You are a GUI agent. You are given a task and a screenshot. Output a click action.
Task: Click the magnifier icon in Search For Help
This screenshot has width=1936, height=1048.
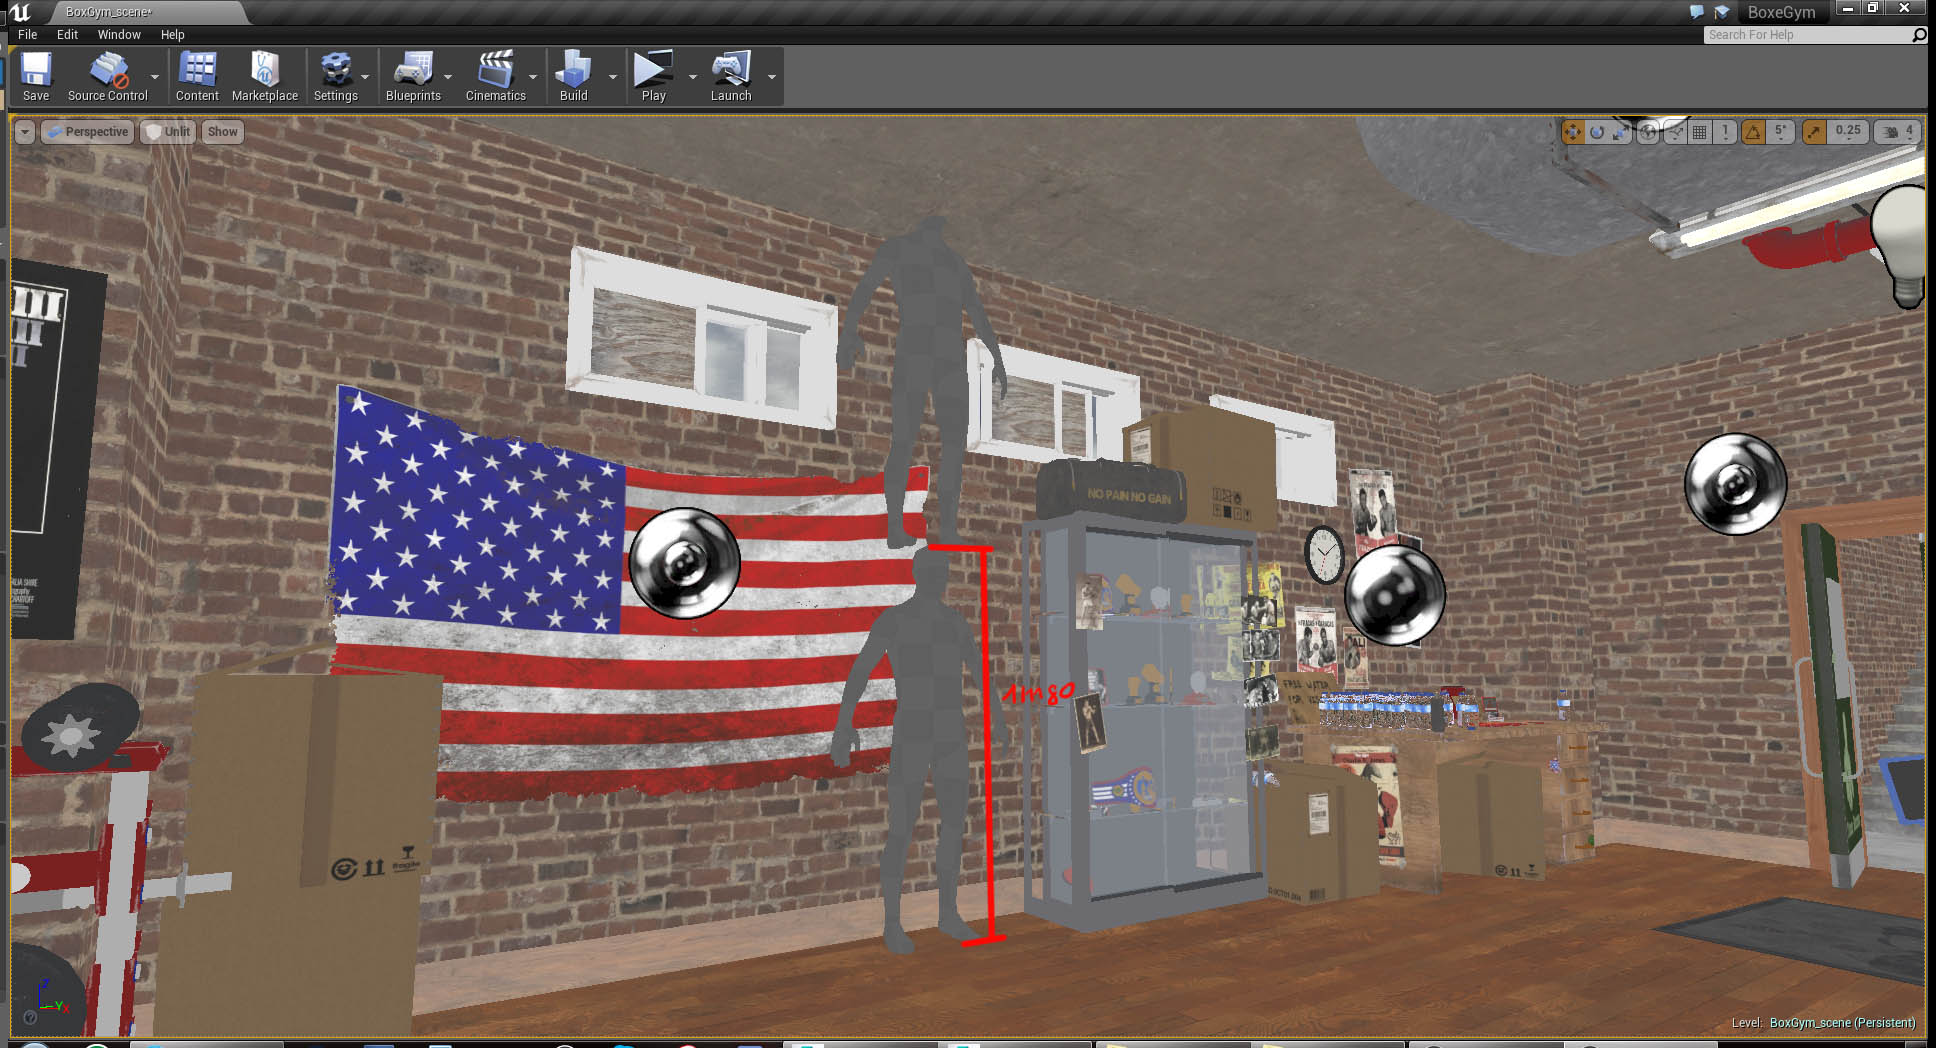pyautogui.click(x=1918, y=35)
